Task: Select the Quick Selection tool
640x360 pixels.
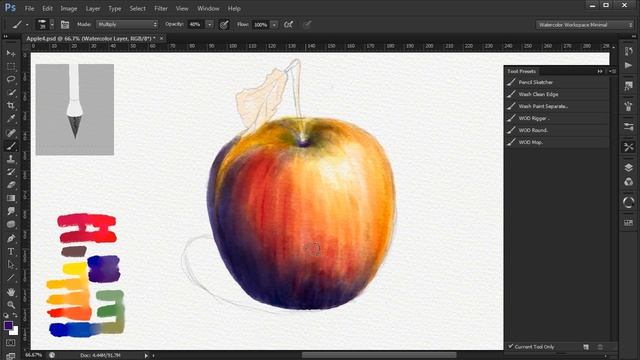Action: coord(11,92)
